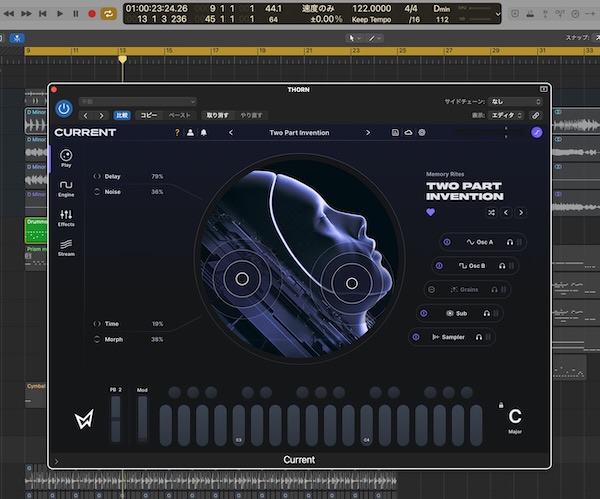Go to beginning of project

[x=42, y=14]
